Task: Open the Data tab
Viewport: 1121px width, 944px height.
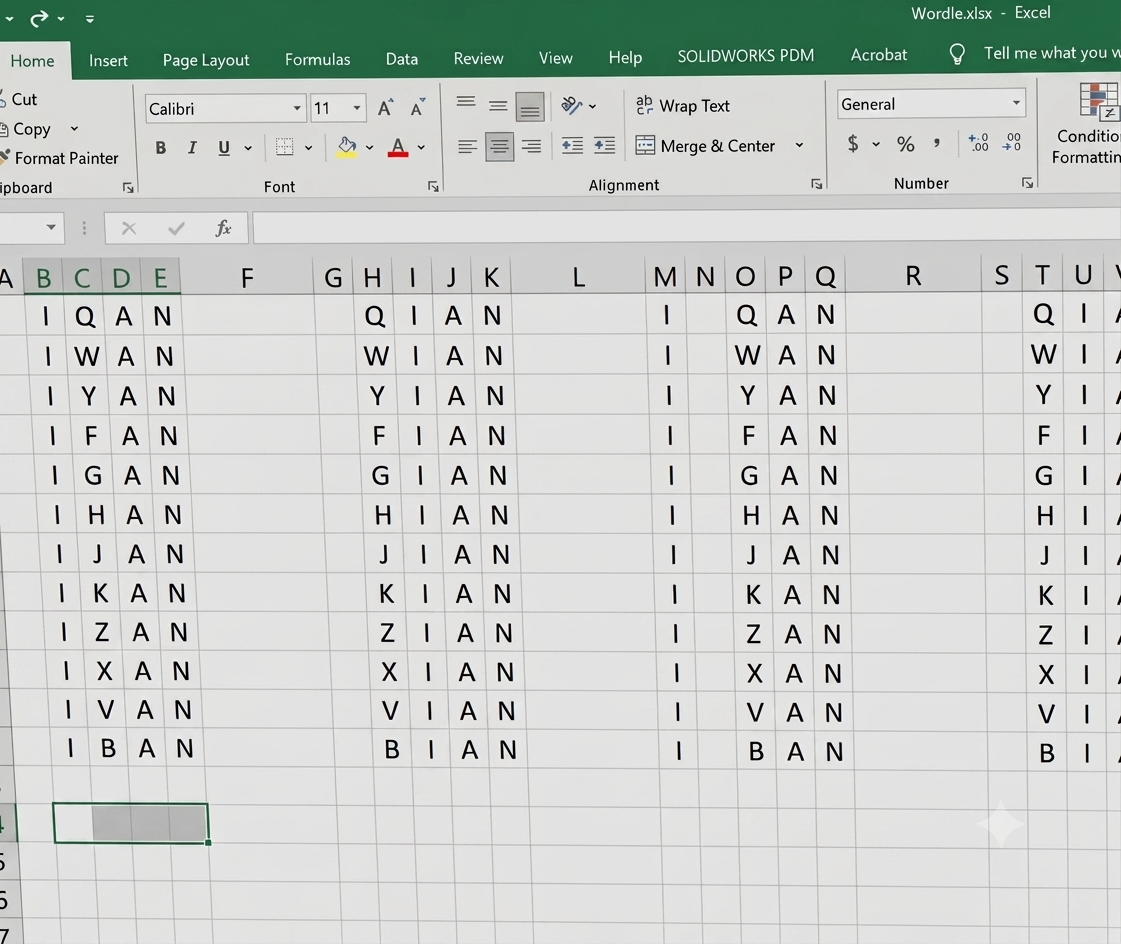Action: click(x=402, y=59)
